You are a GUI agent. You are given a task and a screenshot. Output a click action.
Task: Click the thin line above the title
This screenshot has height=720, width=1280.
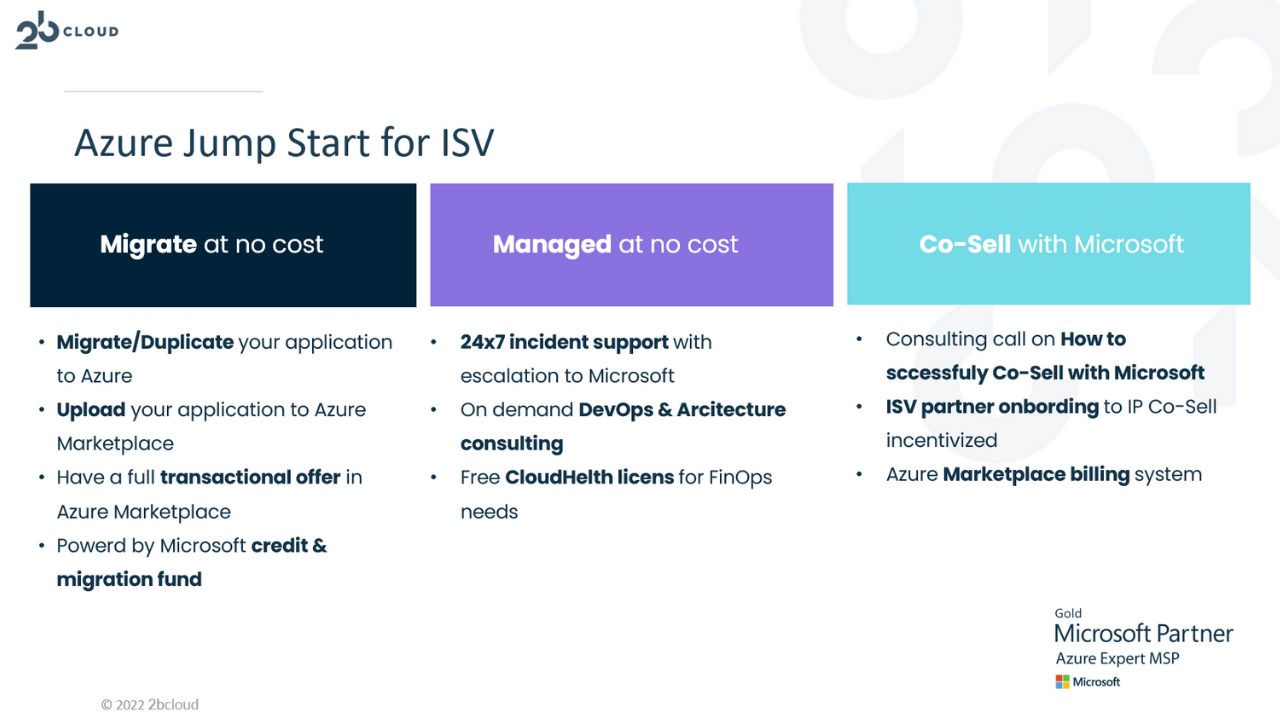click(x=163, y=92)
